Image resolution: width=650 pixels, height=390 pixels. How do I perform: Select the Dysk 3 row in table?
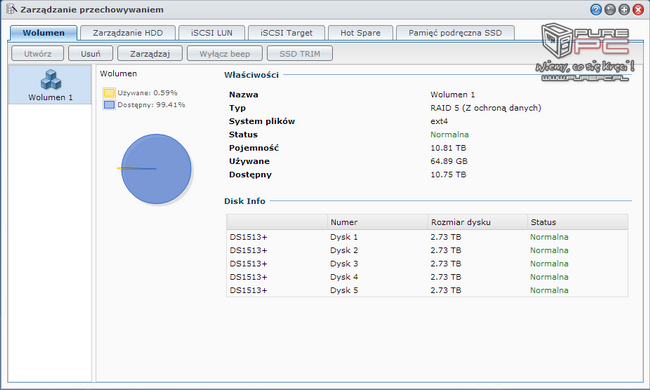point(427,264)
